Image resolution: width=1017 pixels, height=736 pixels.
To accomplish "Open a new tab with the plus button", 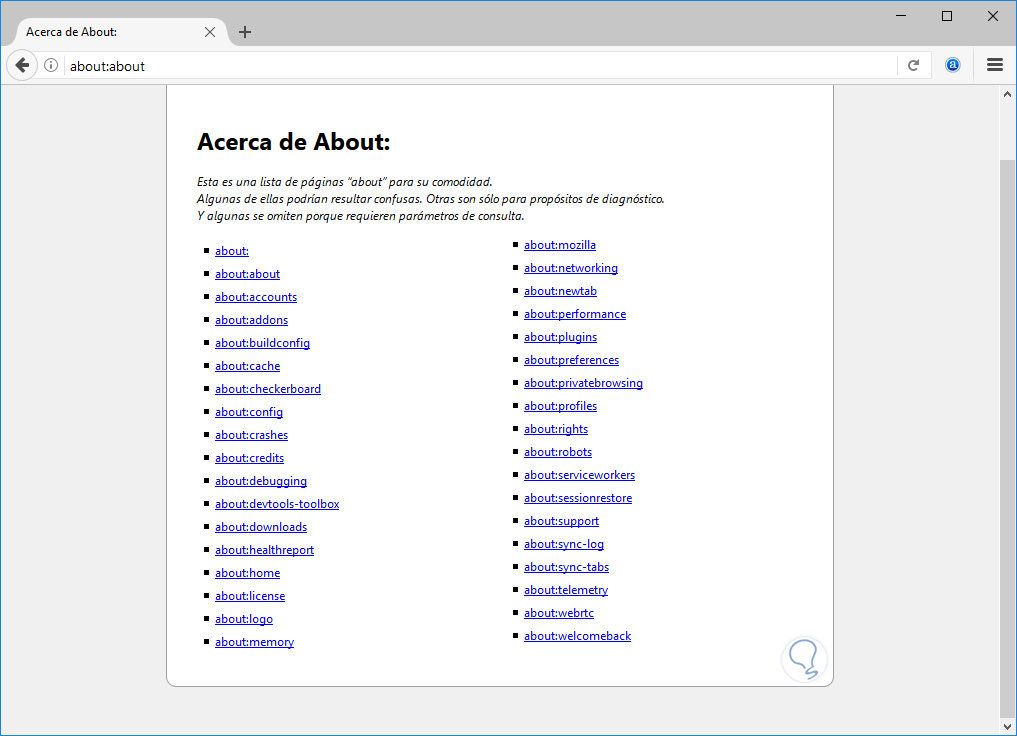I will coord(245,32).
